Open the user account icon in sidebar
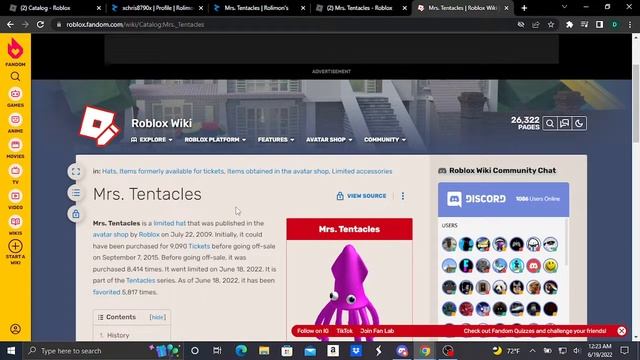Image resolution: width=640 pixels, height=360 pixels. pos(15,329)
